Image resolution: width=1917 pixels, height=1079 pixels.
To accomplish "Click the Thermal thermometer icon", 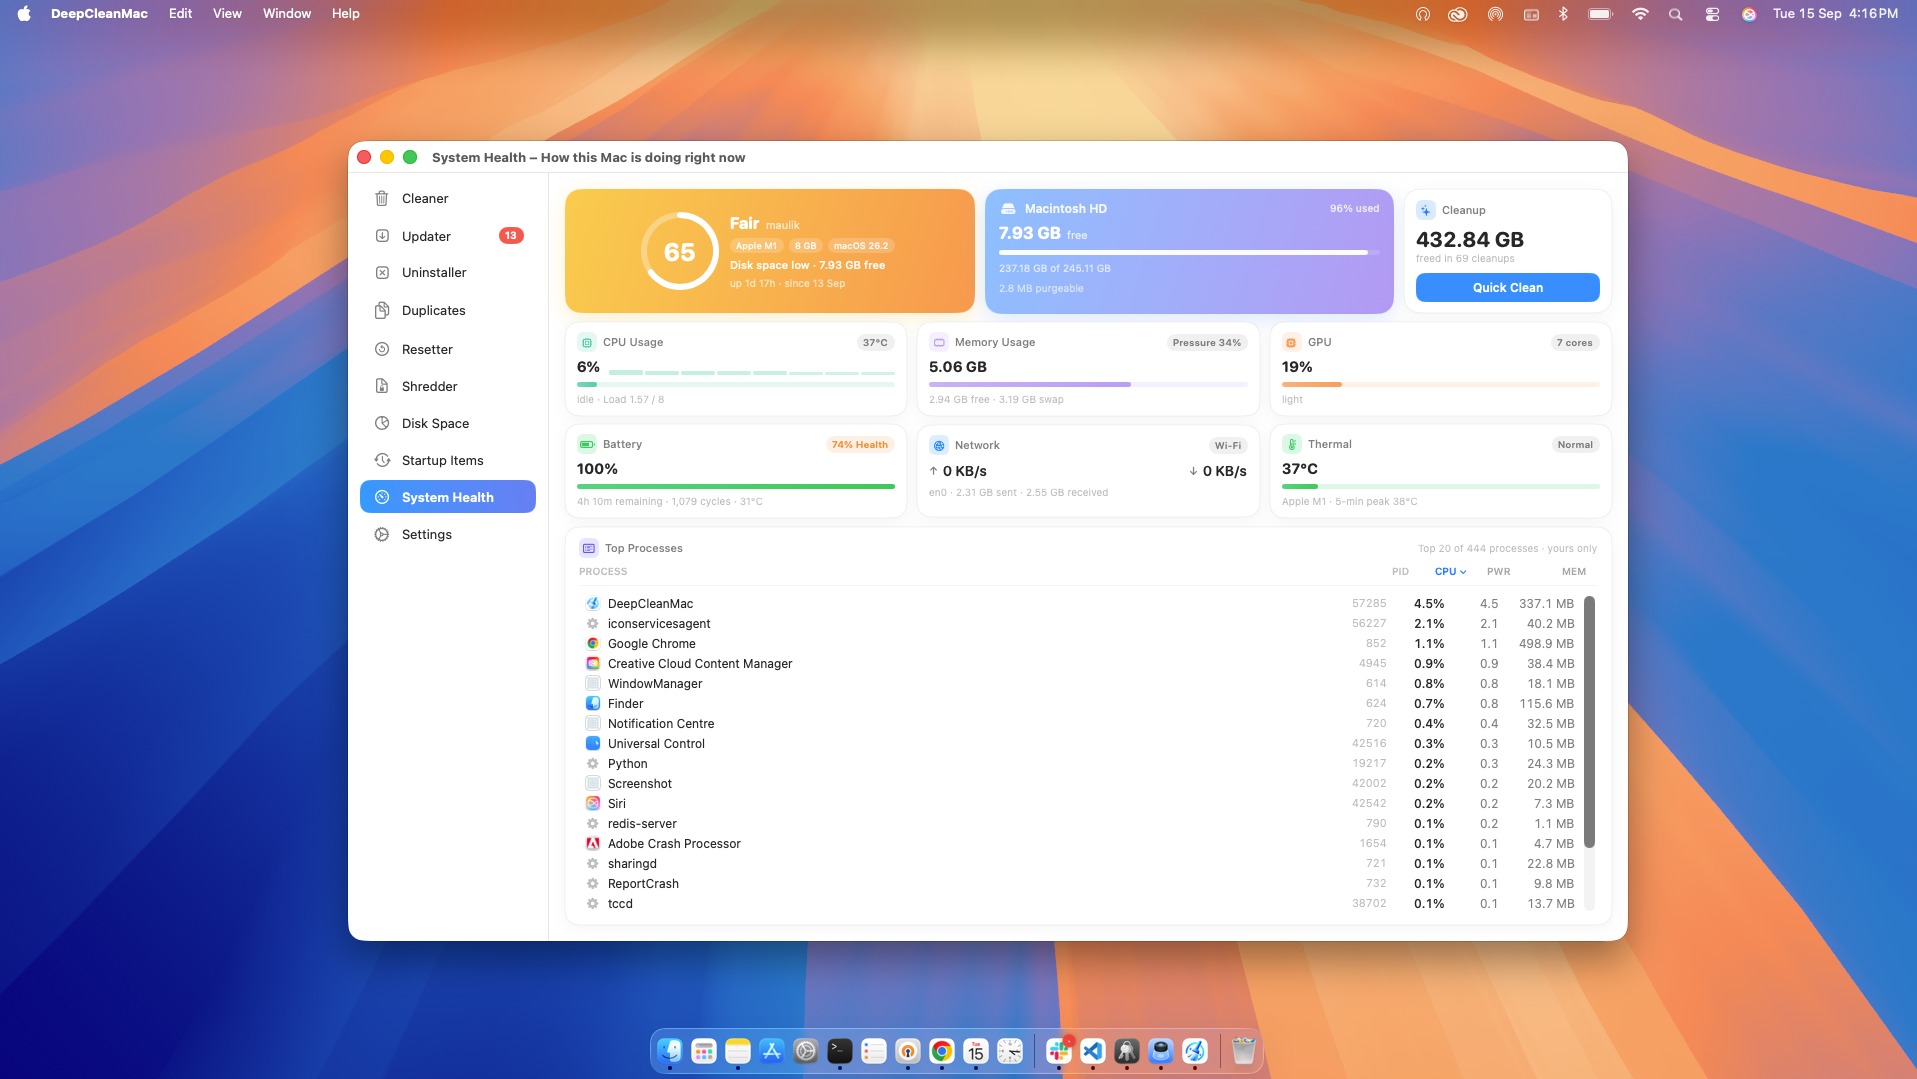I will coord(1291,444).
